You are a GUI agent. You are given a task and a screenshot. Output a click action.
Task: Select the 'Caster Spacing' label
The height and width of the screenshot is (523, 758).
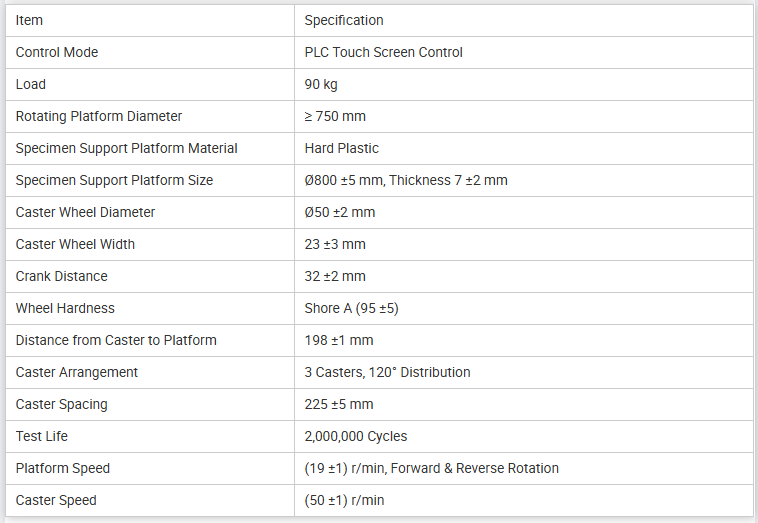tap(61, 404)
